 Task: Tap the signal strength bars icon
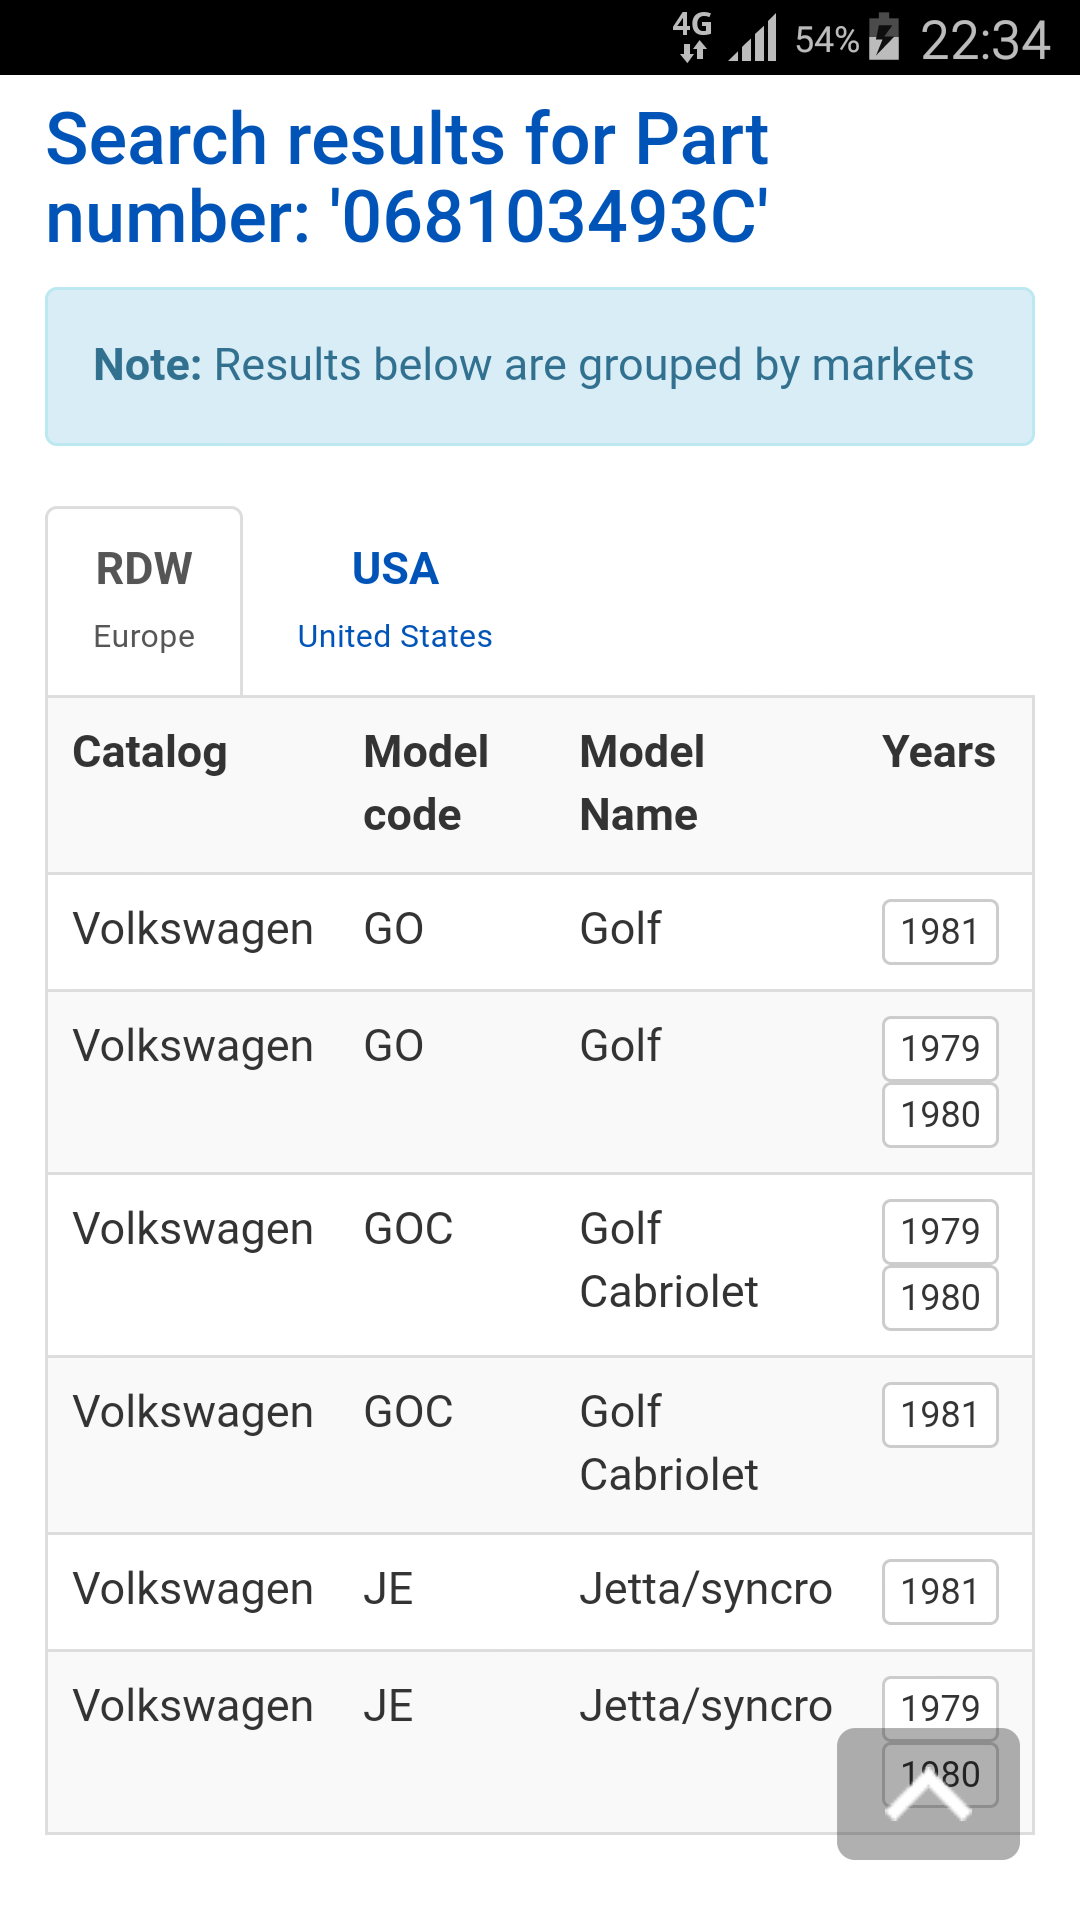(x=753, y=40)
